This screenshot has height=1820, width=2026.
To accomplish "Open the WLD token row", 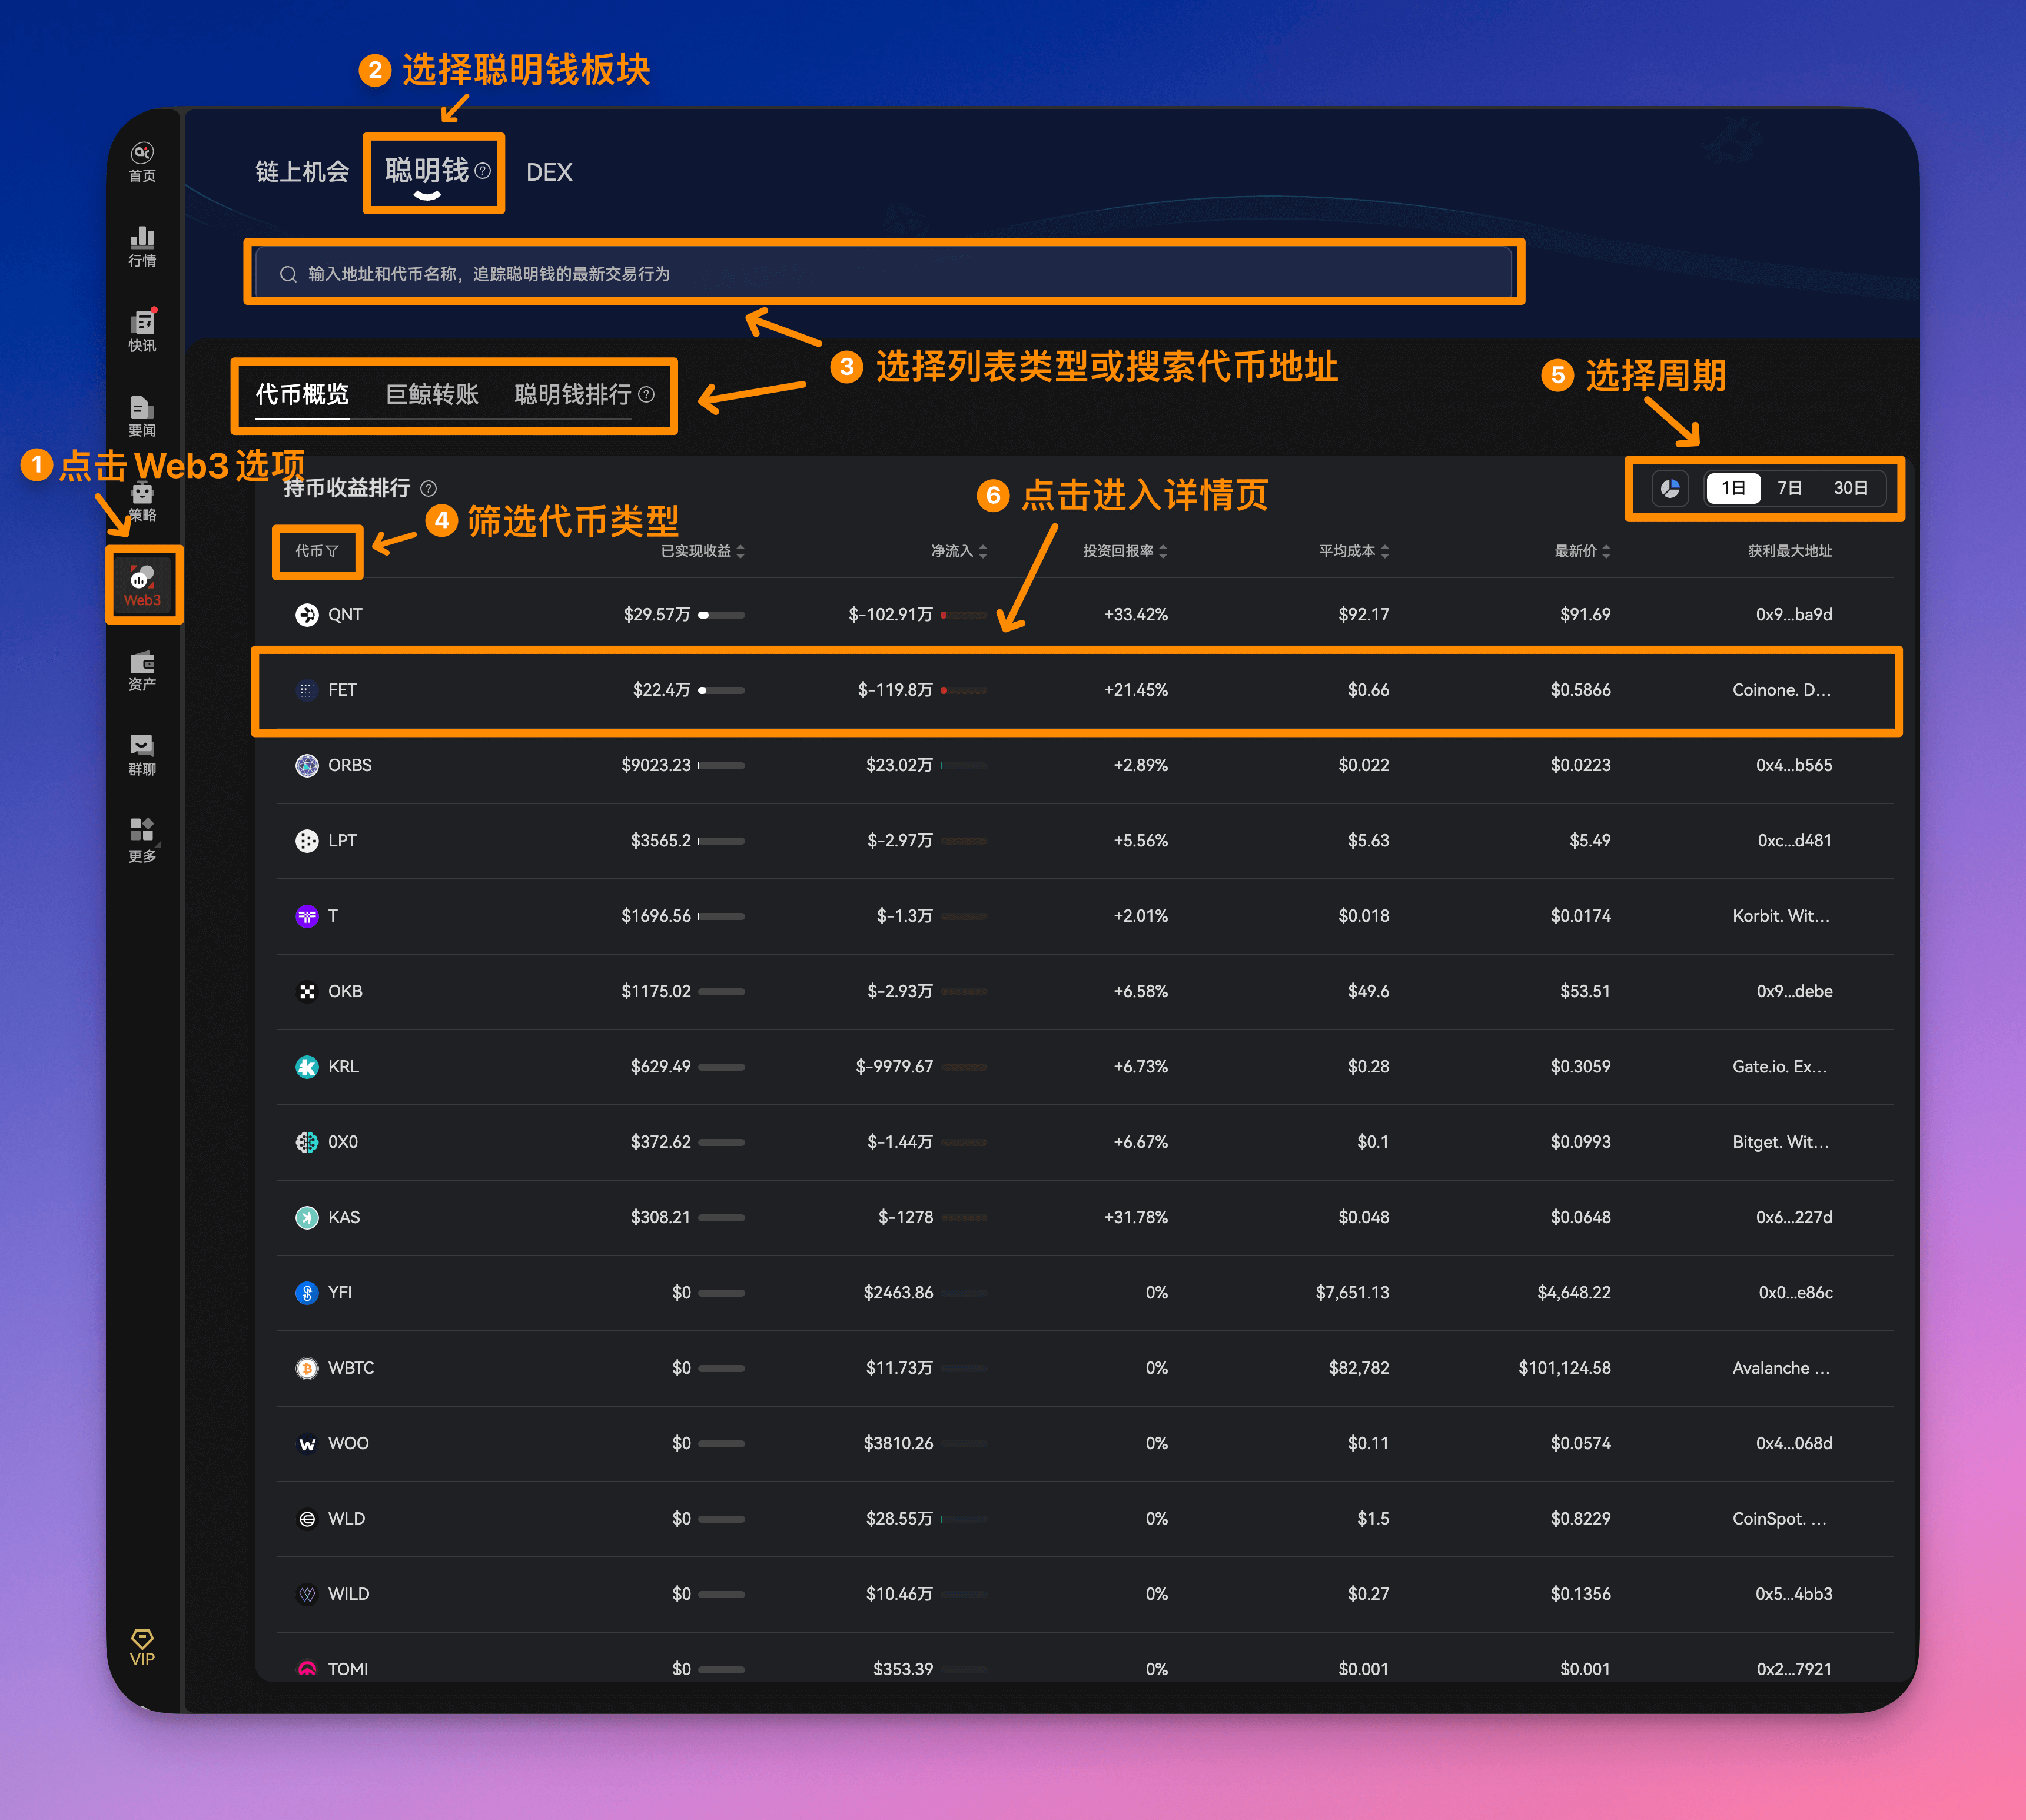I will (1084, 1519).
